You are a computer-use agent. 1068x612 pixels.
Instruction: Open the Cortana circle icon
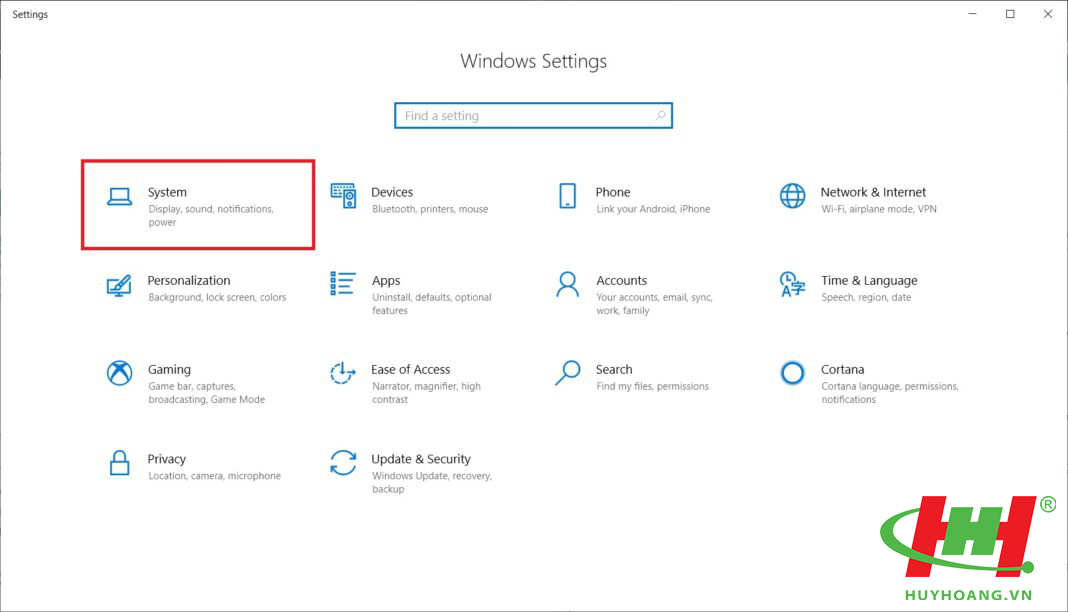[792, 372]
